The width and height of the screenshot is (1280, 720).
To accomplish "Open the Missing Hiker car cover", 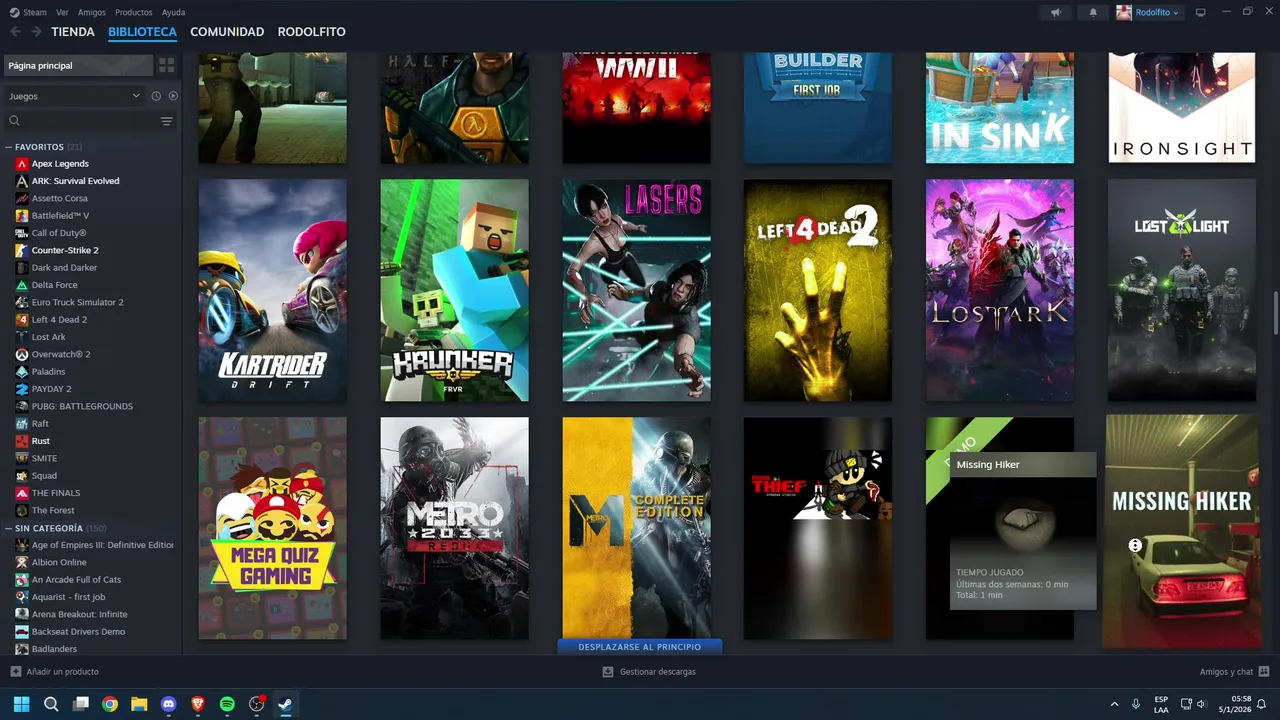I will pyautogui.click(x=1182, y=531).
